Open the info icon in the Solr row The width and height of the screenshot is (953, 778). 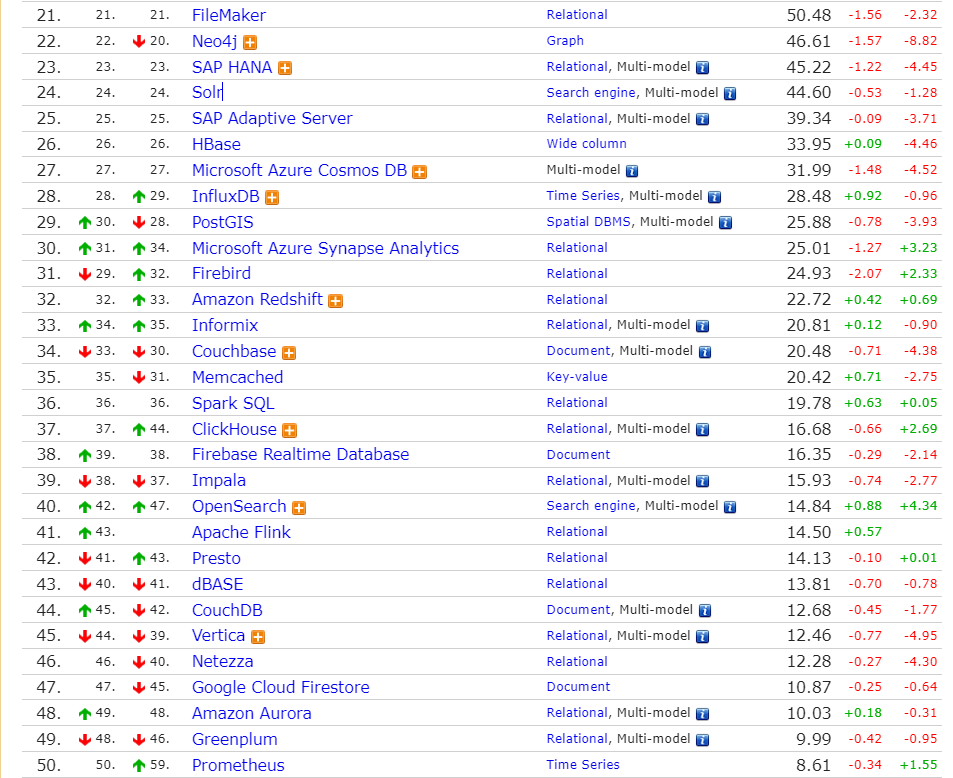coord(730,94)
